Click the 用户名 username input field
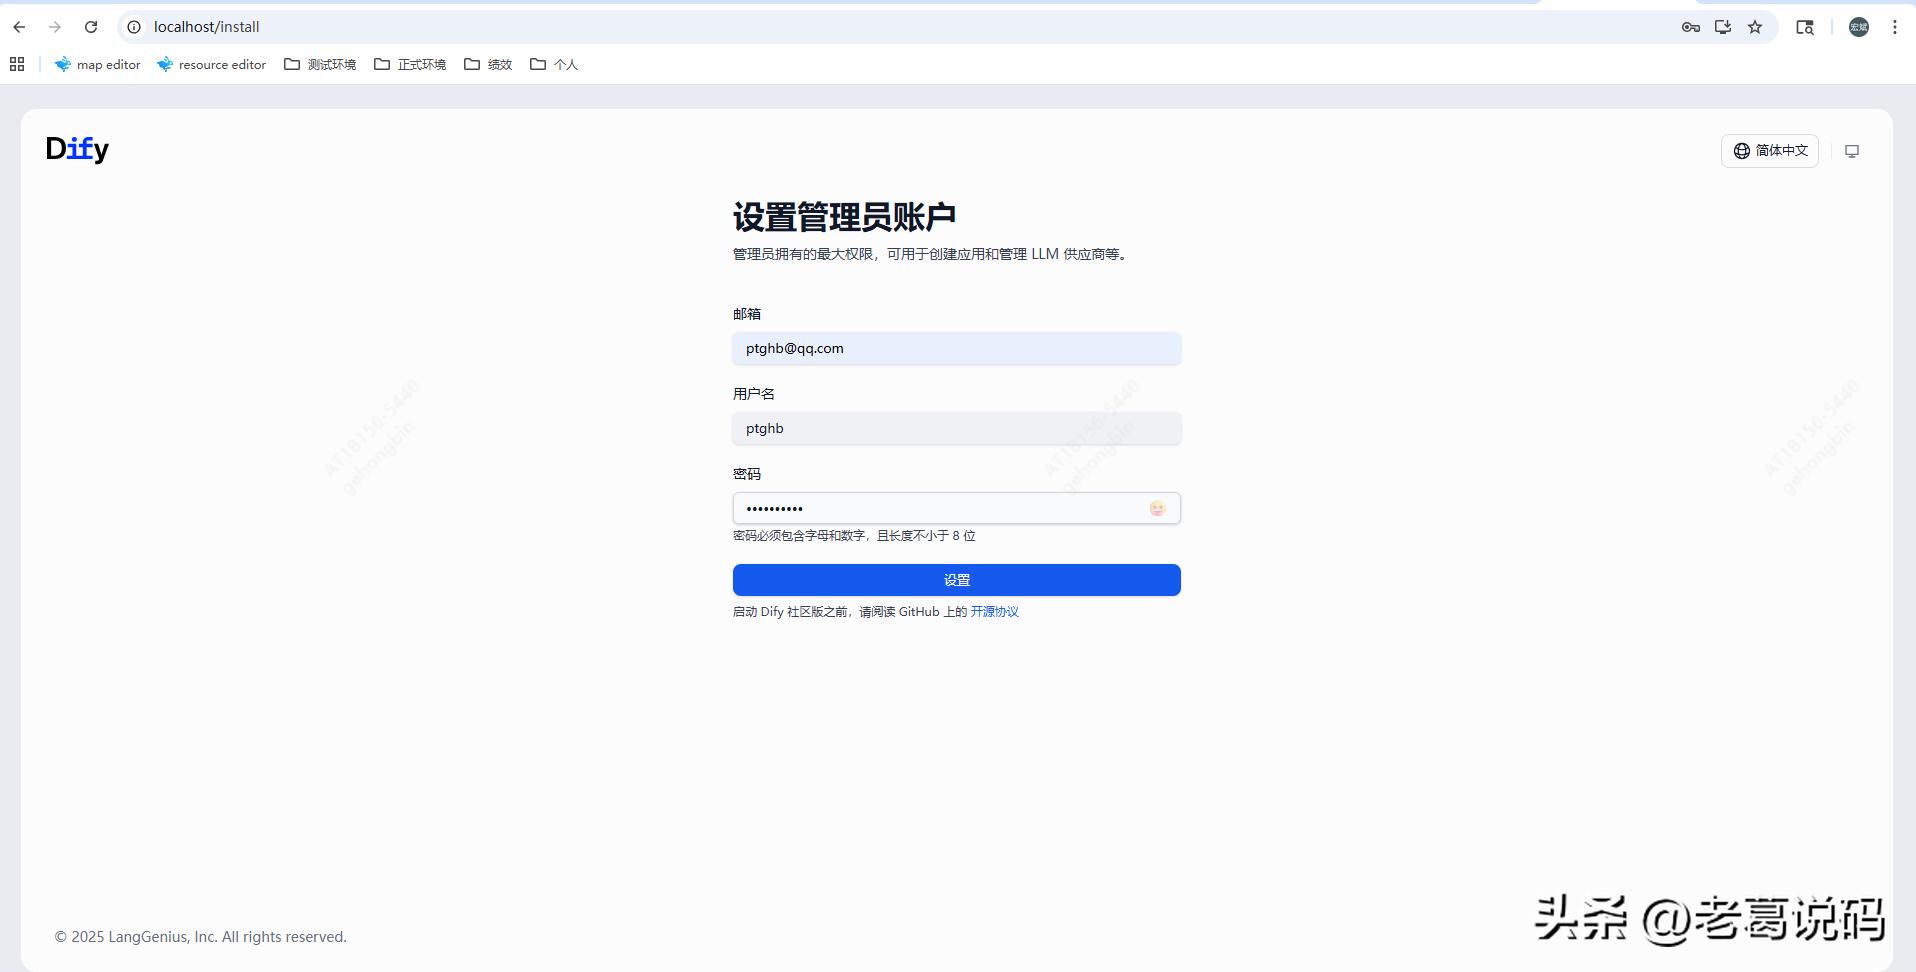1916x972 pixels. [x=956, y=428]
